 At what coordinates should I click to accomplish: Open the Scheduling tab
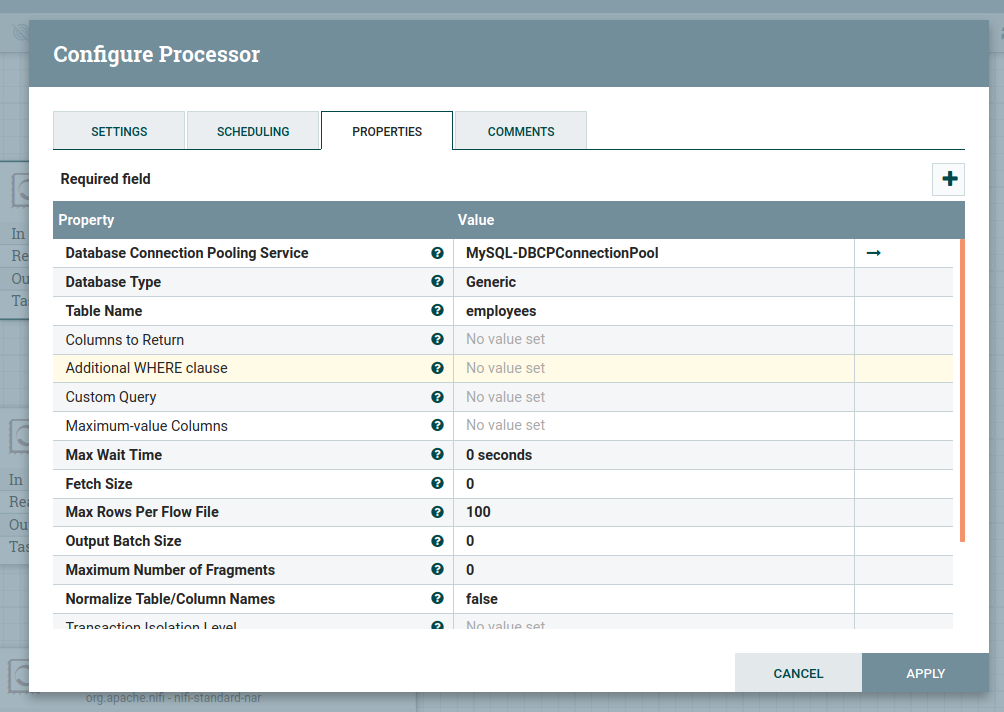point(253,131)
